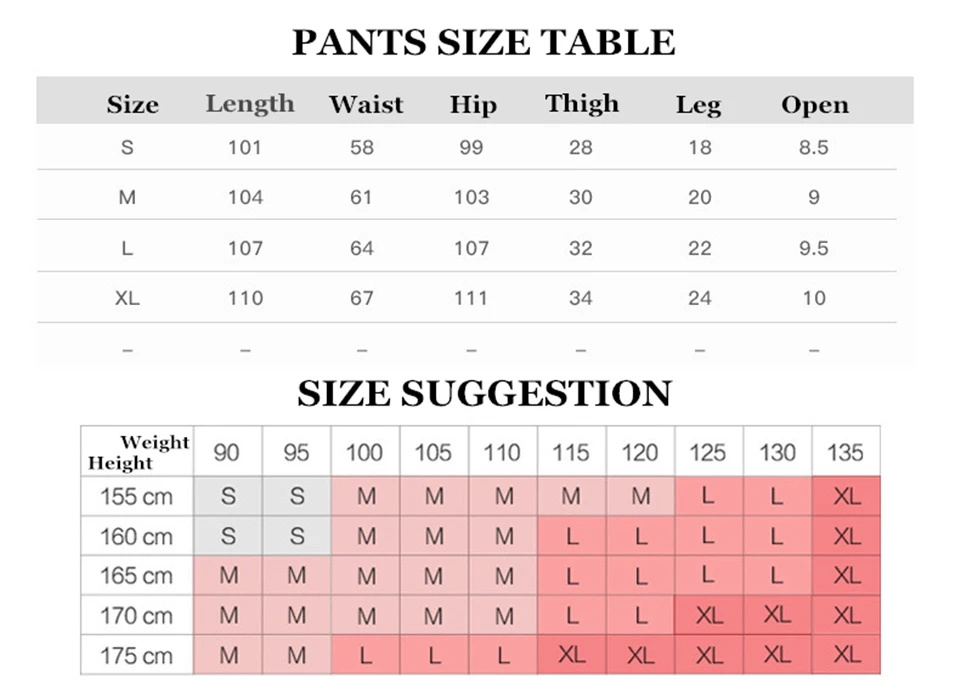Select the Waist column header
Viewport: 960px width, 690px height.
tap(366, 104)
